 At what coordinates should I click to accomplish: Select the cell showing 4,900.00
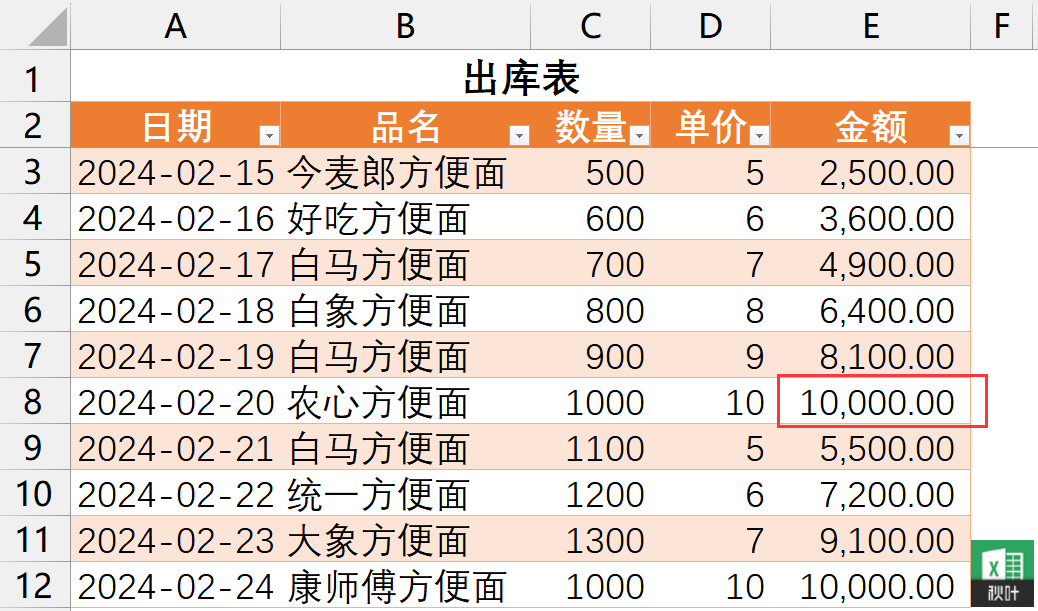click(x=870, y=264)
